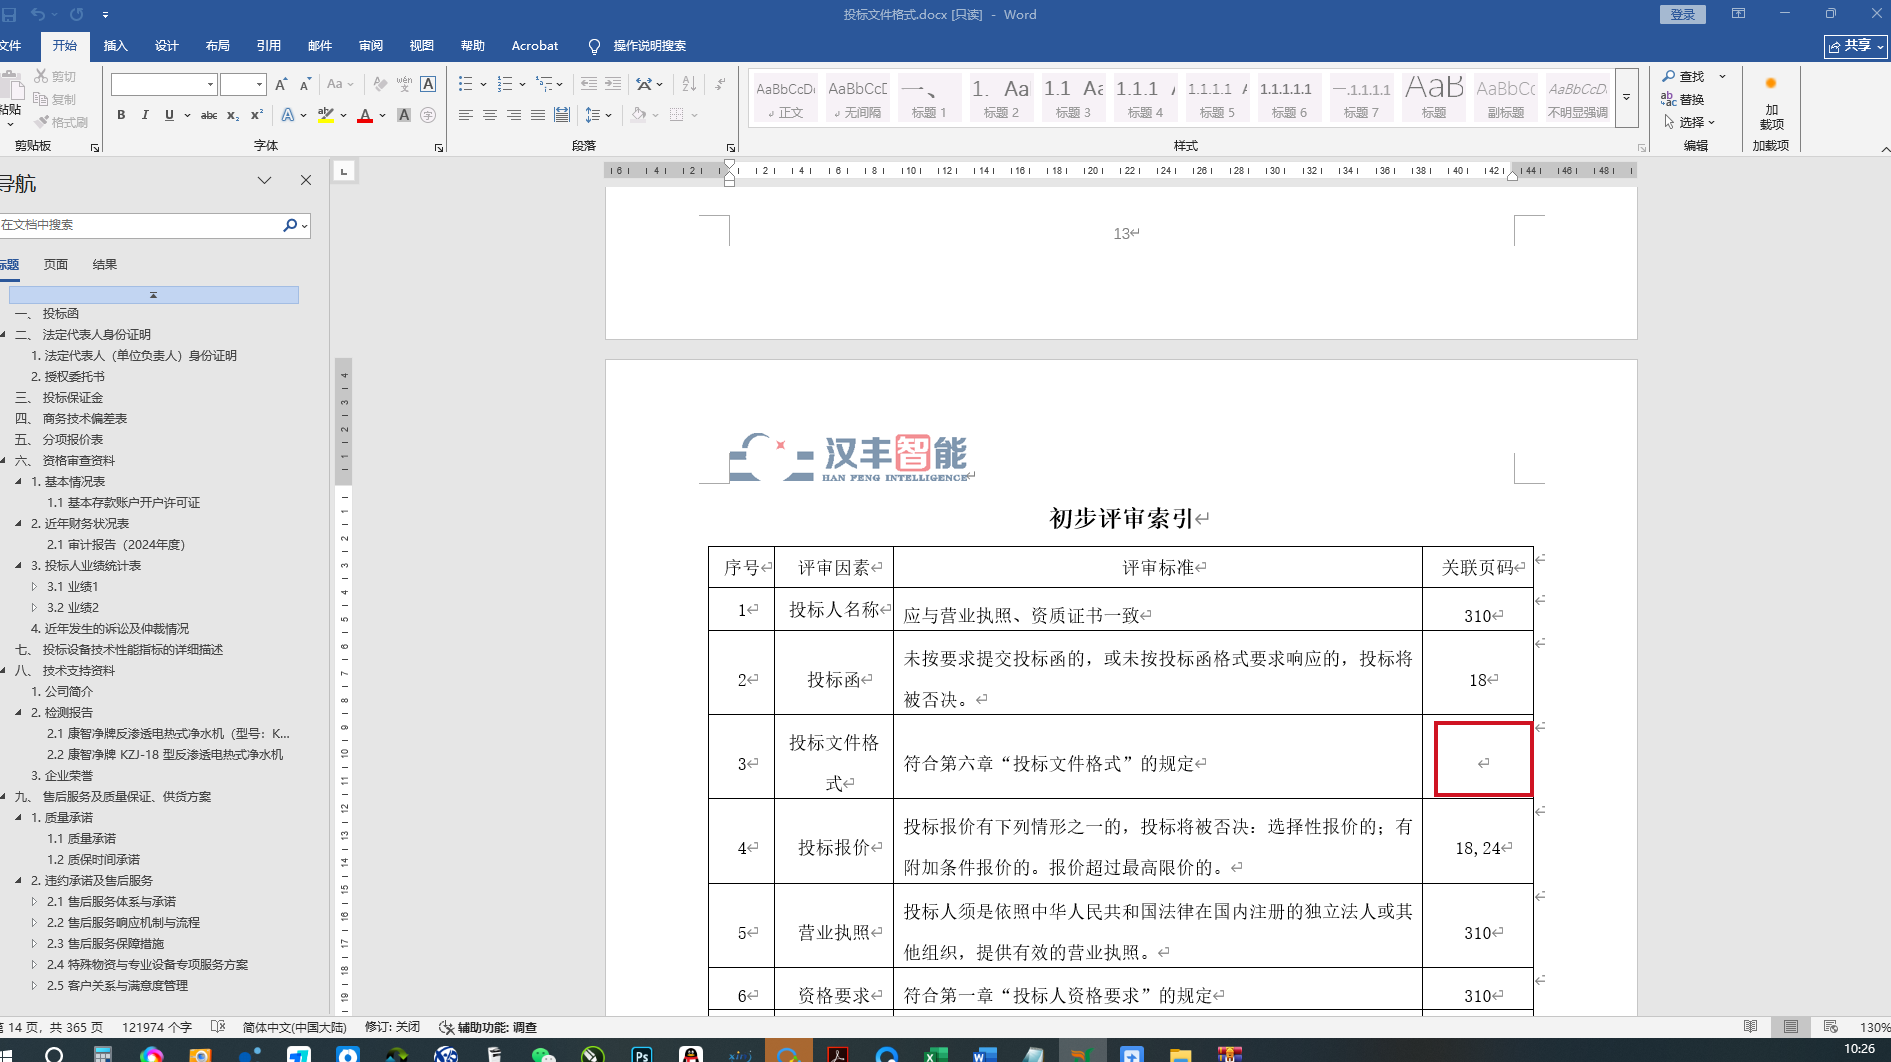This screenshot has width=1891, height=1062.
Task: Apply a bulleted list
Action: point(465,85)
